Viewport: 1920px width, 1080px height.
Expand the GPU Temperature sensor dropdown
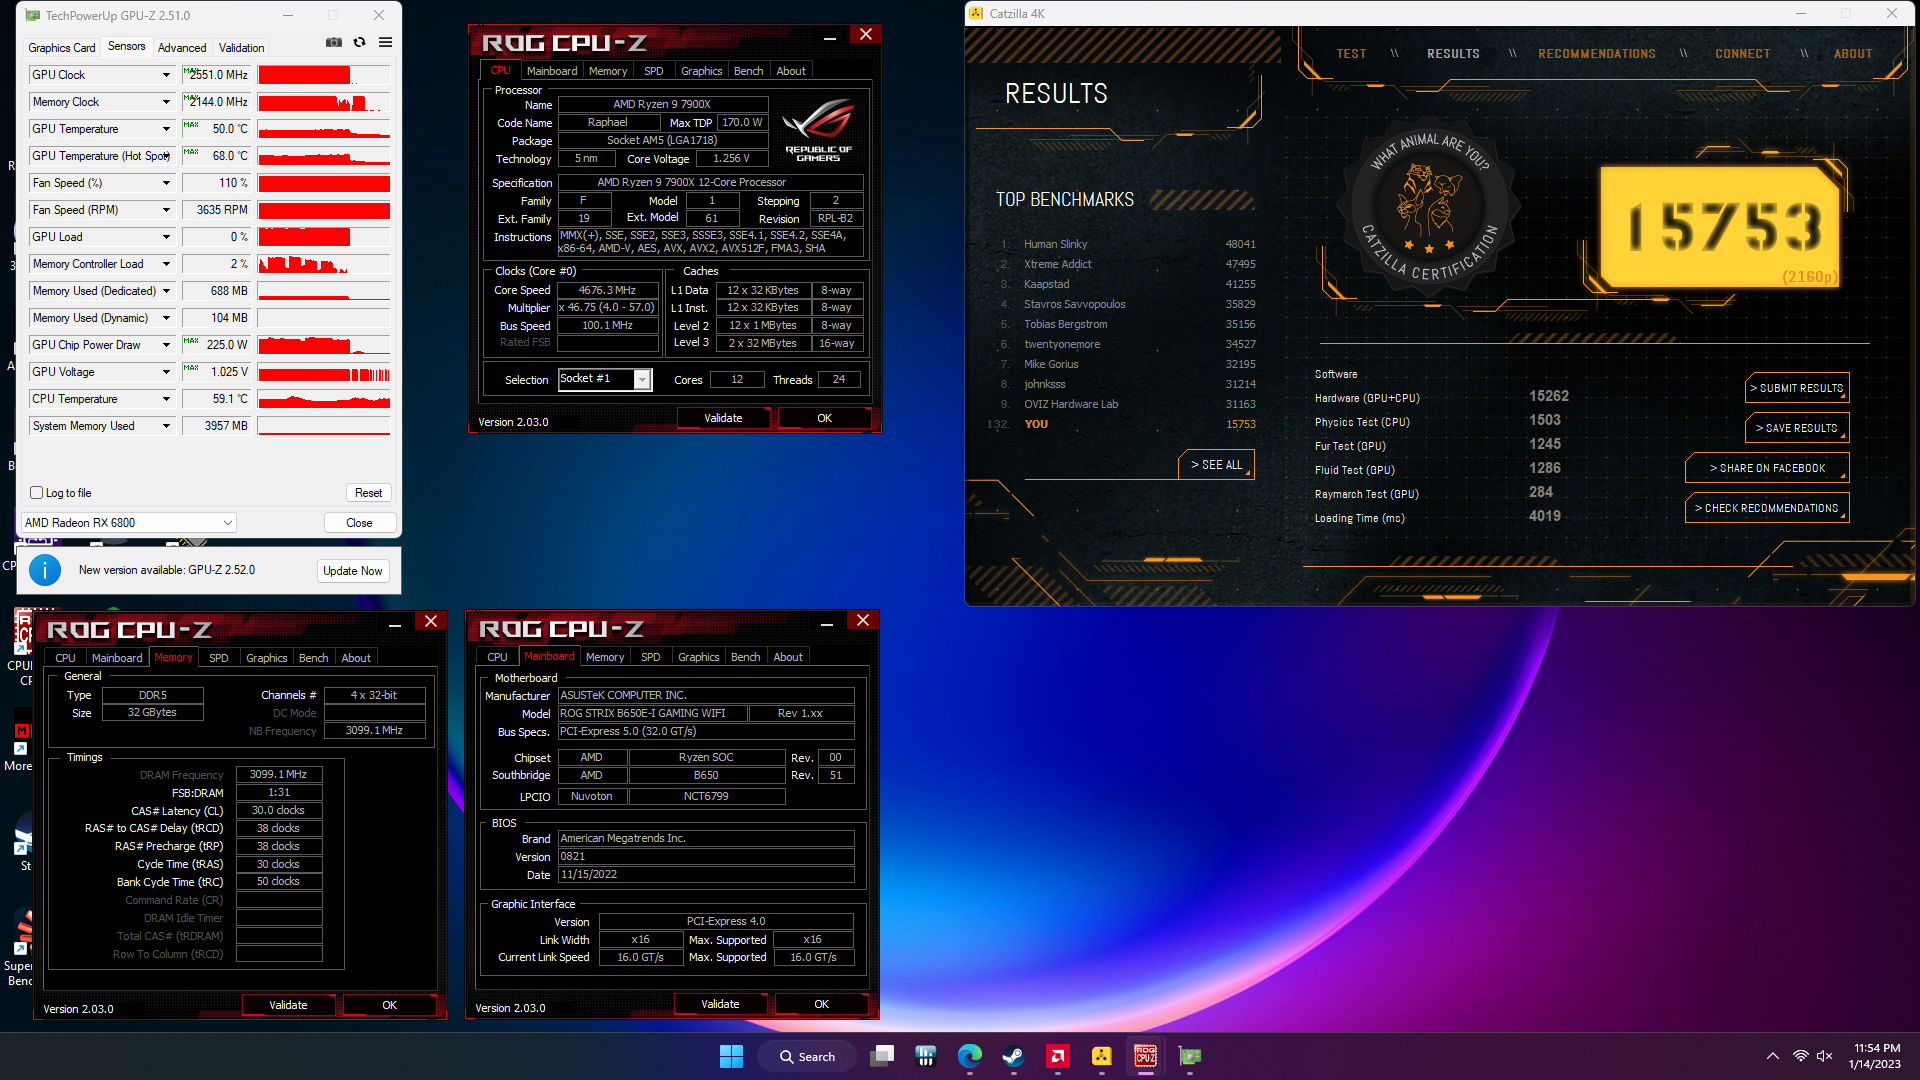[x=166, y=129]
